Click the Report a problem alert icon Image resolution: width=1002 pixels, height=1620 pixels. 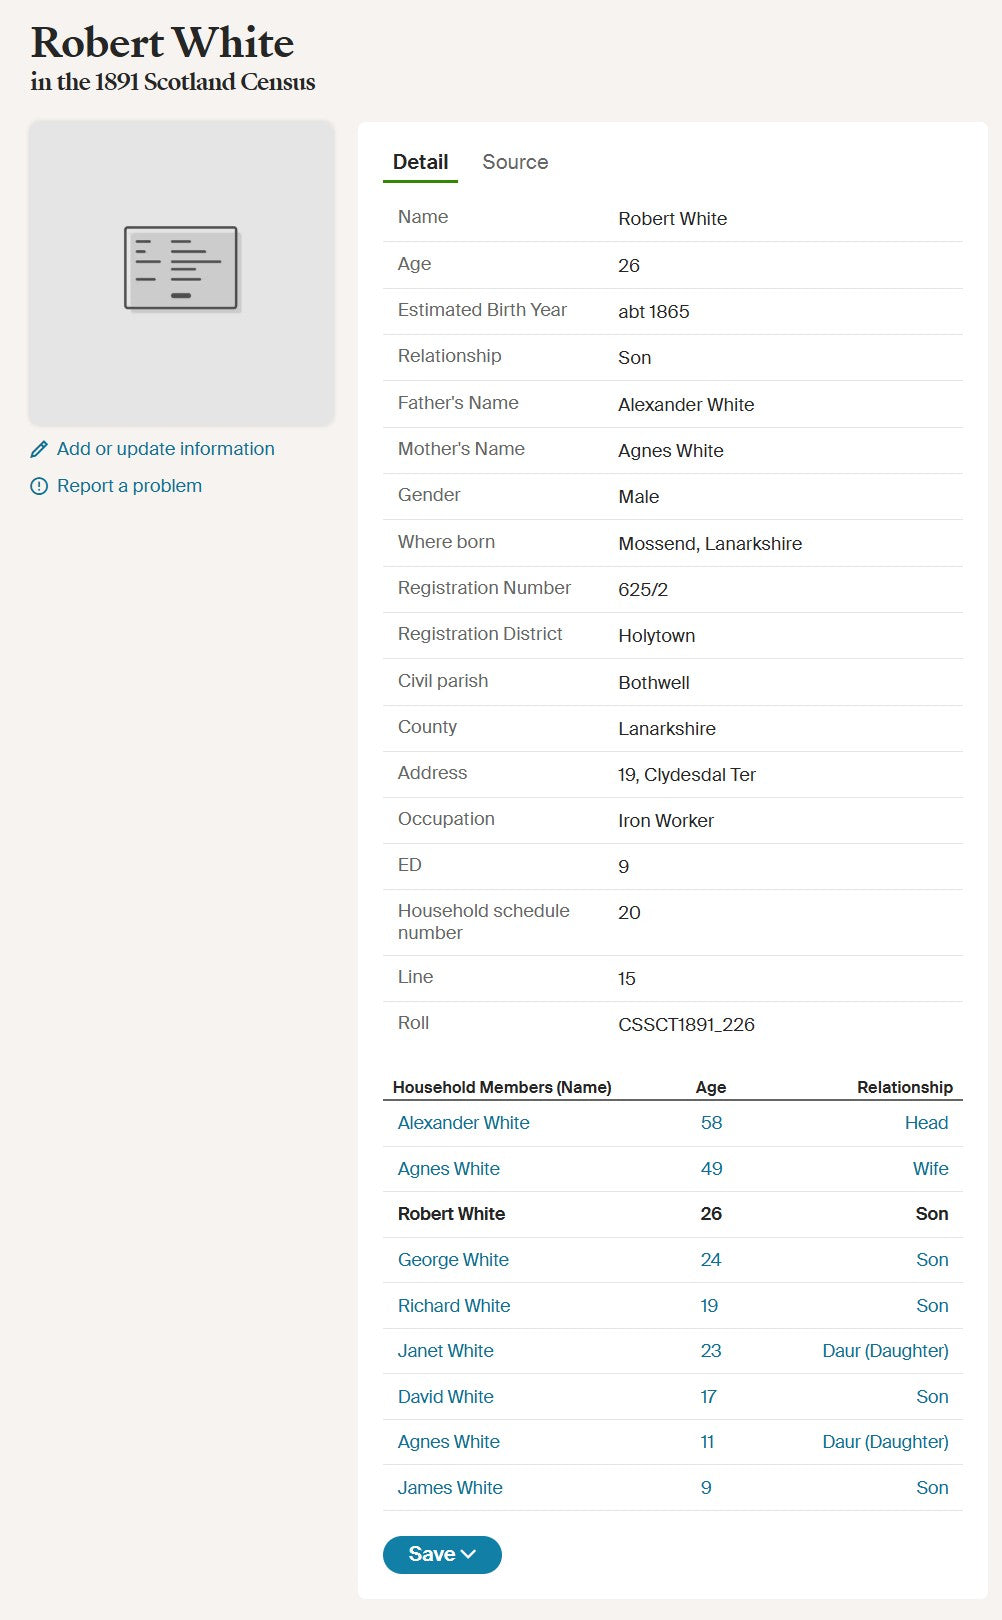39,486
